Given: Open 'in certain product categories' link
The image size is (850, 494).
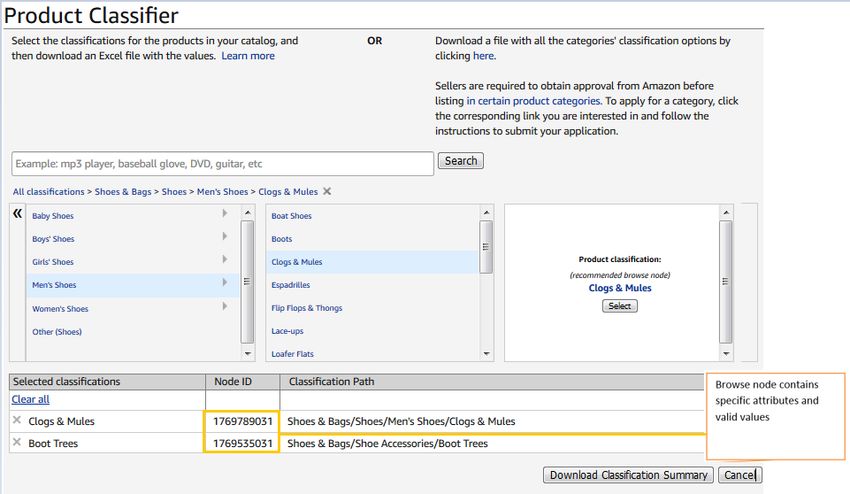Looking at the screenshot, I should pos(533,101).
